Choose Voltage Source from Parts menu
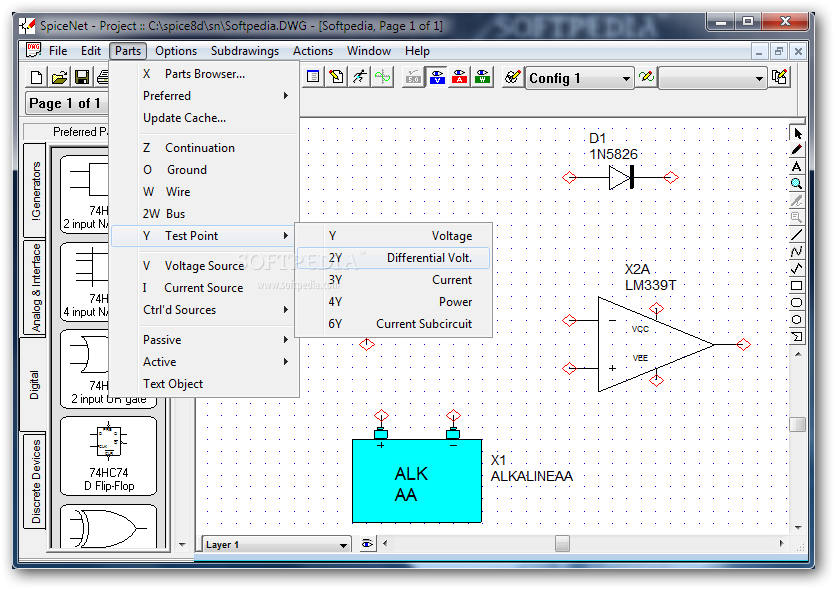This screenshot has height=589, width=835. [x=204, y=266]
